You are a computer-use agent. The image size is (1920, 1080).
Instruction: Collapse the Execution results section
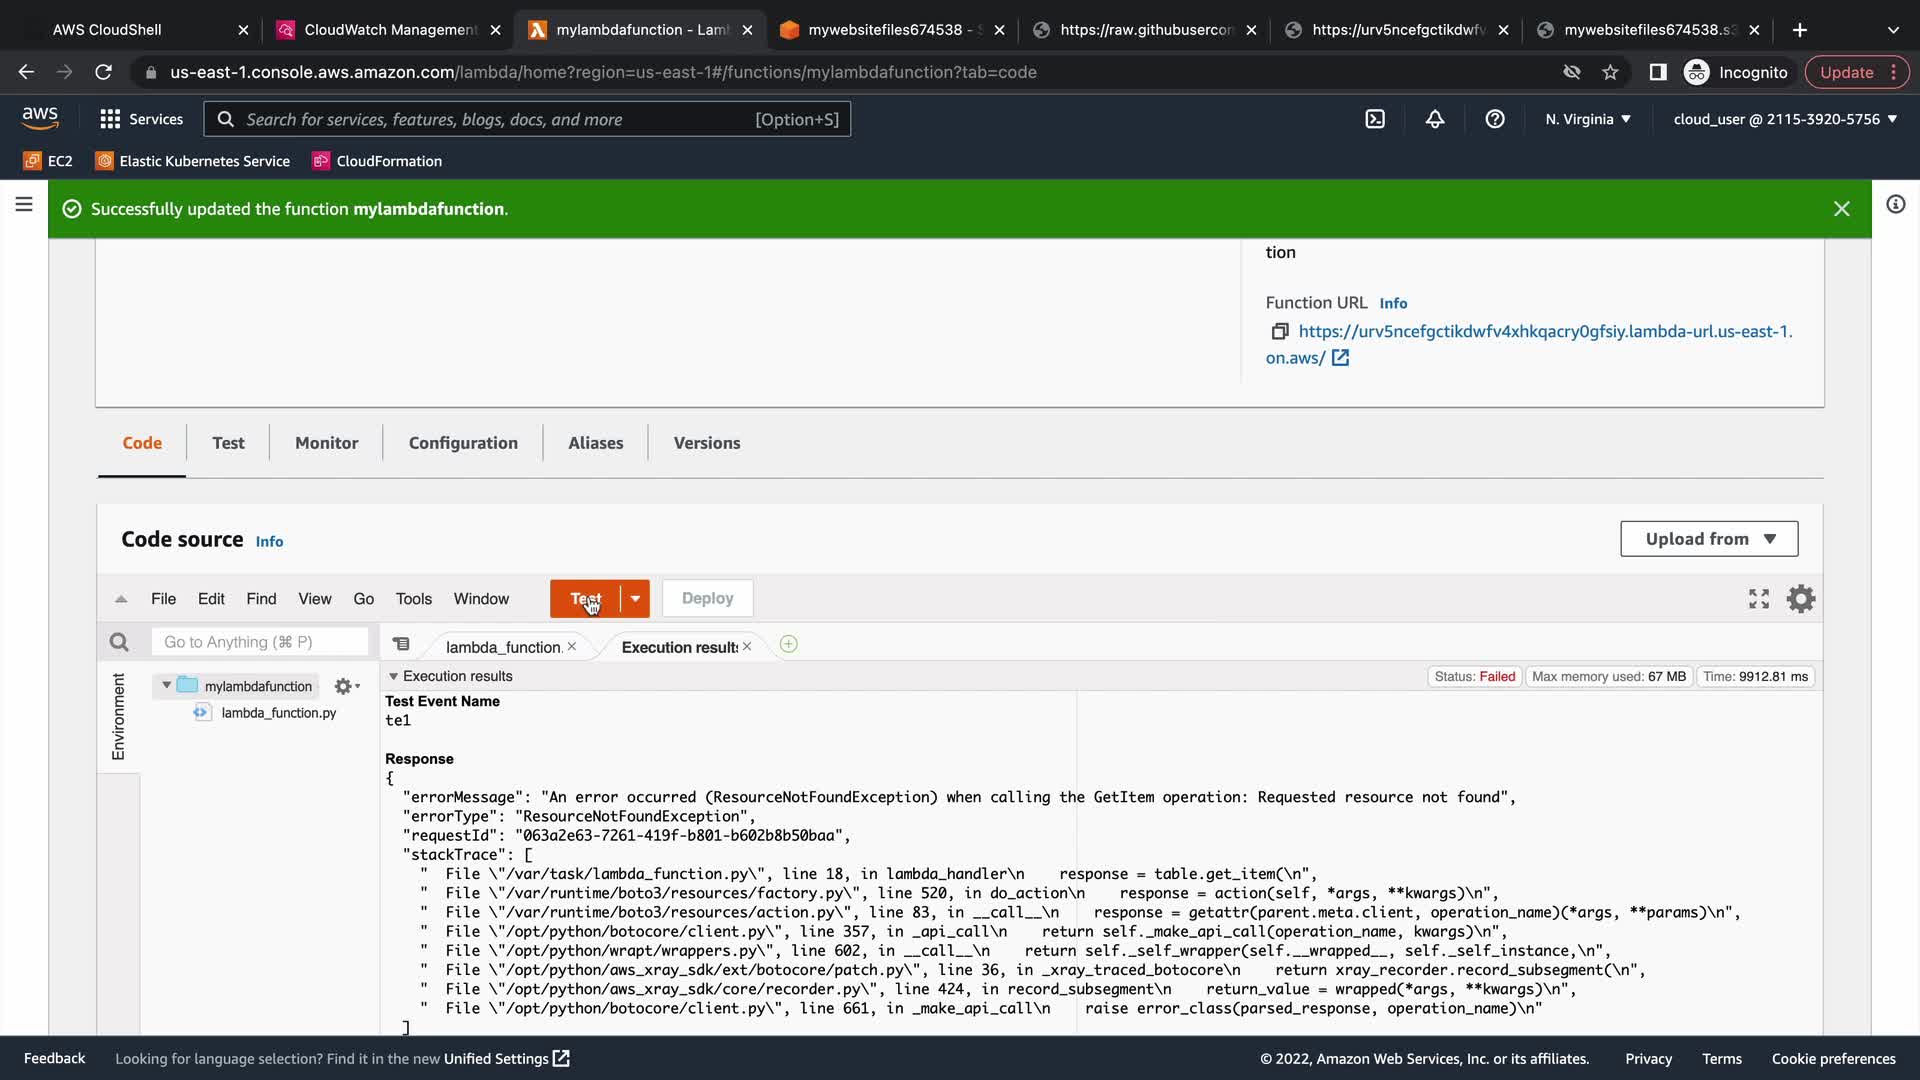[x=393, y=677]
